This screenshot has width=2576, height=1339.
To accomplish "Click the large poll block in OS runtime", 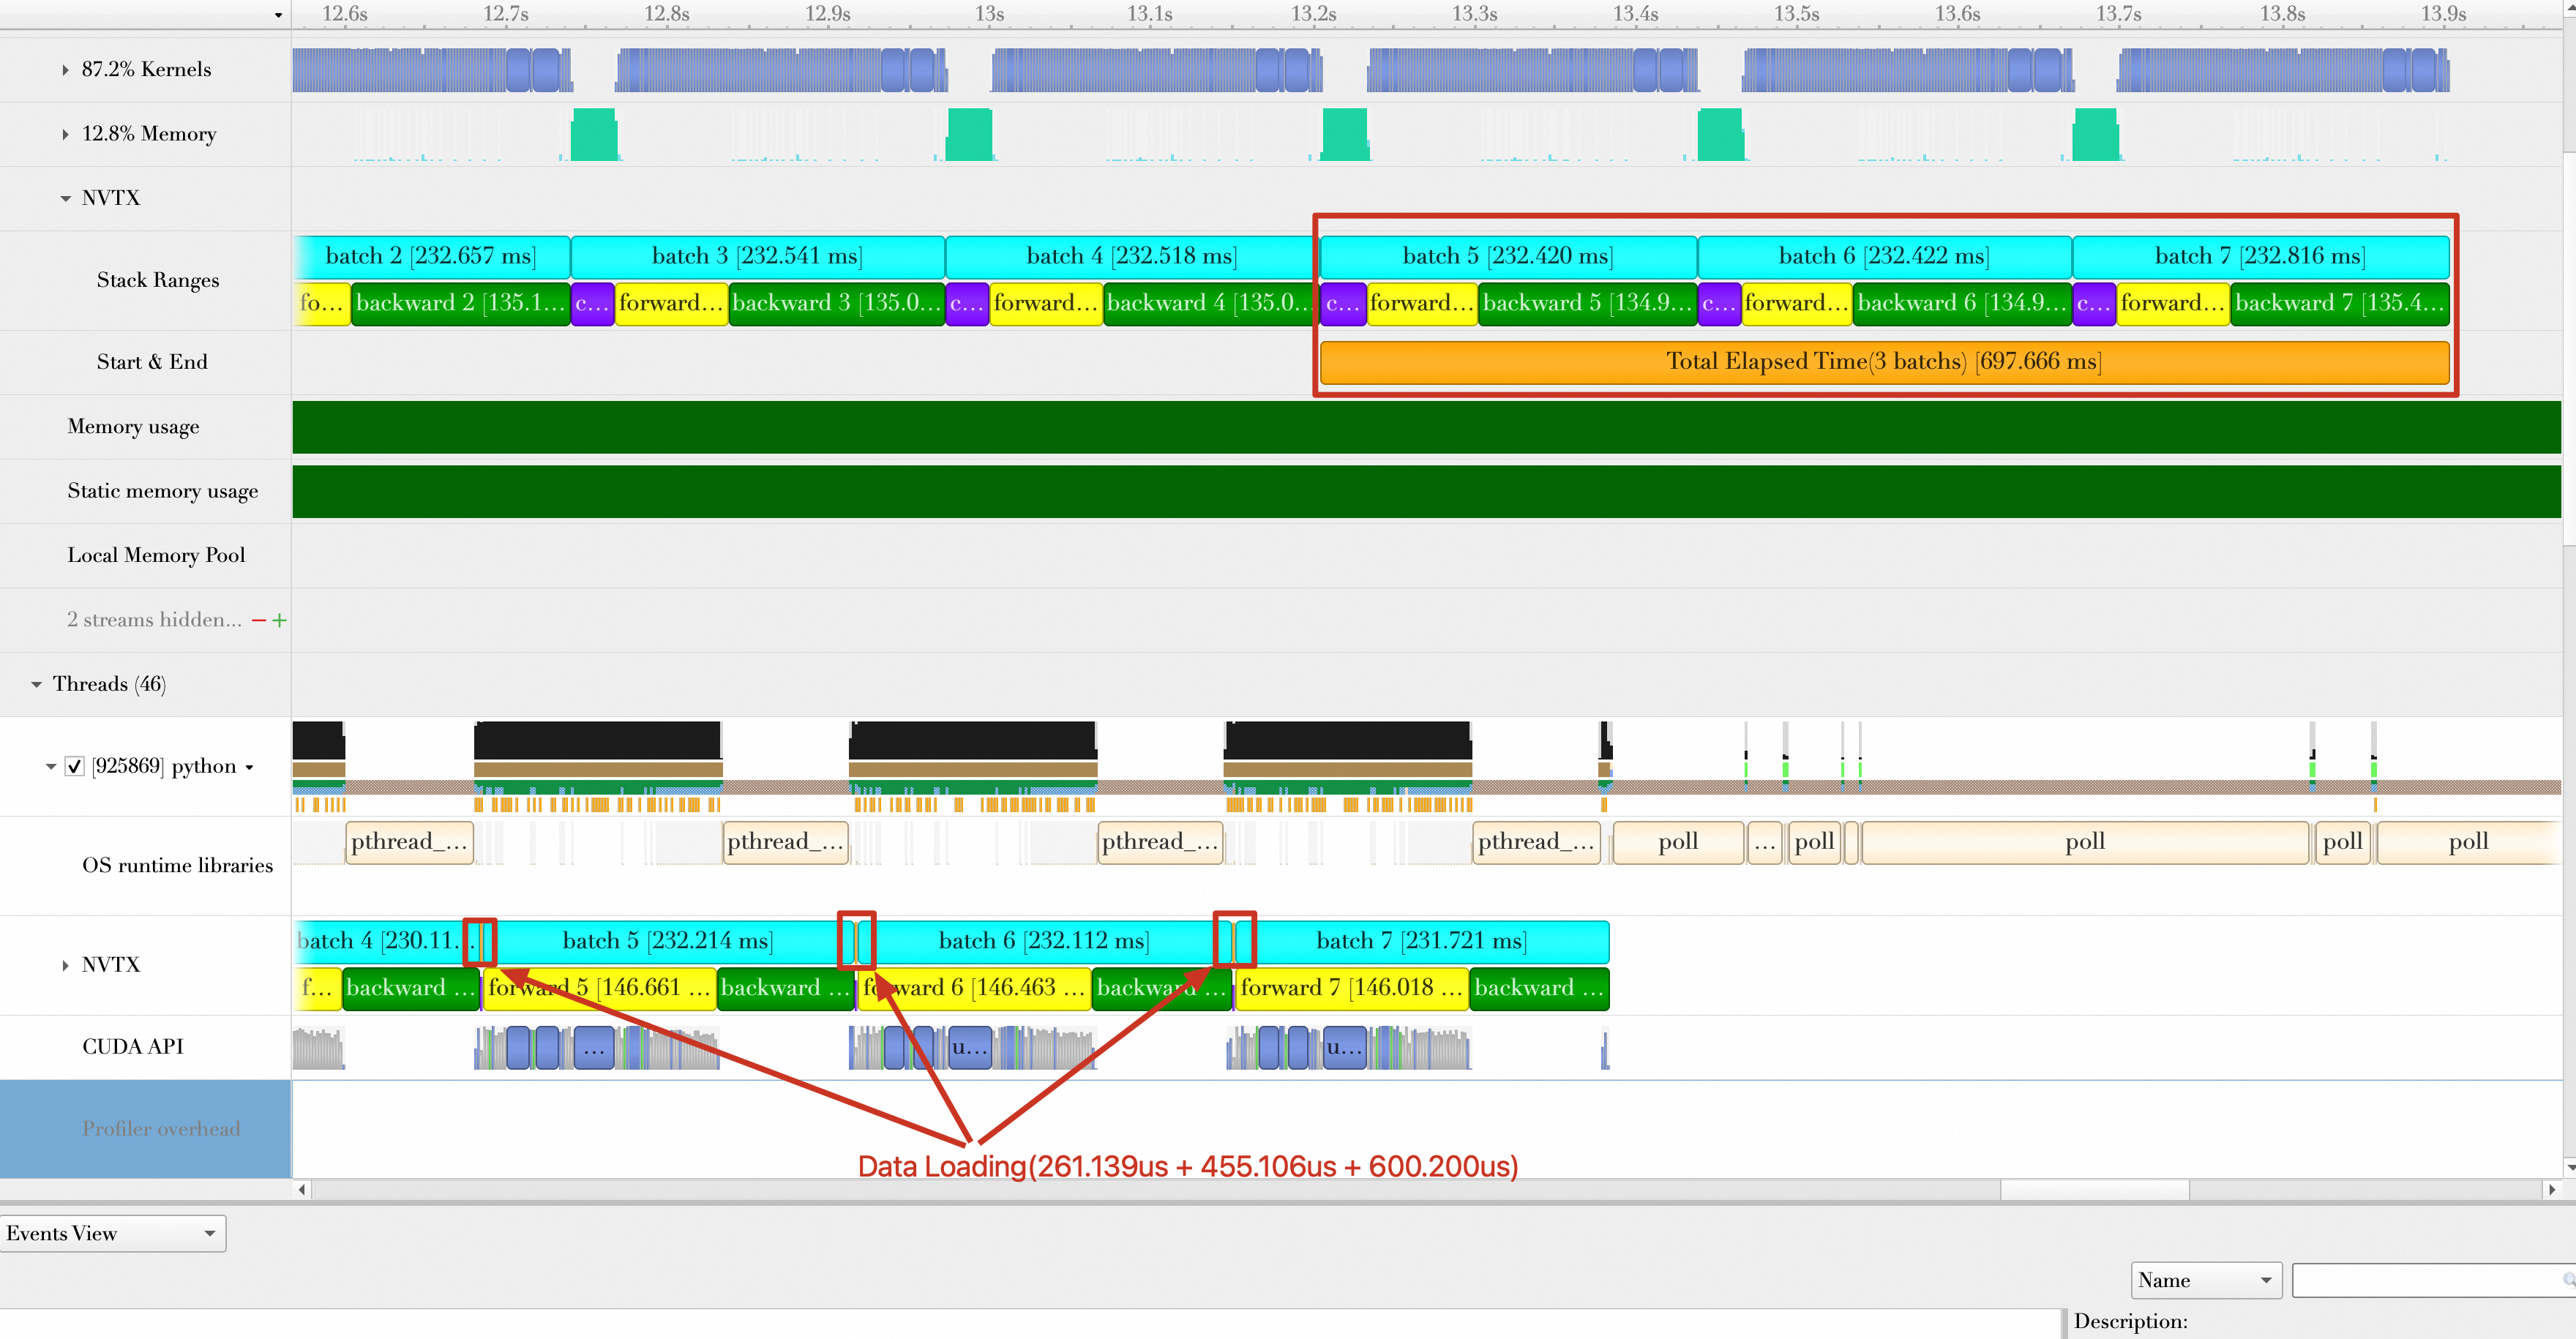I will pyautogui.click(x=2084, y=842).
